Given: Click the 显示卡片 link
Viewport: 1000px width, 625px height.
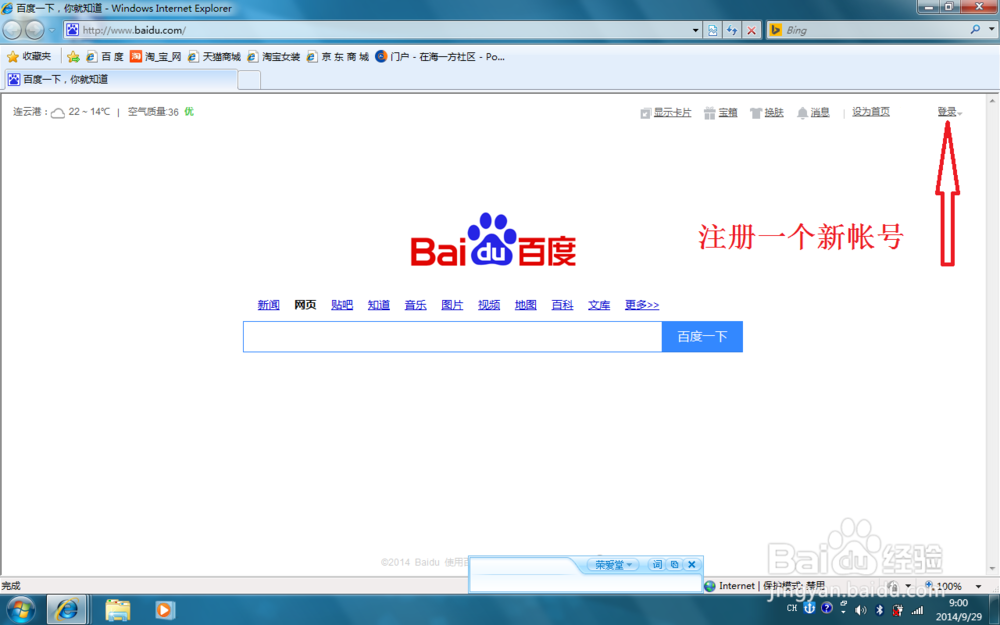Looking at the screenshot, I should click(x=666, y=113).
